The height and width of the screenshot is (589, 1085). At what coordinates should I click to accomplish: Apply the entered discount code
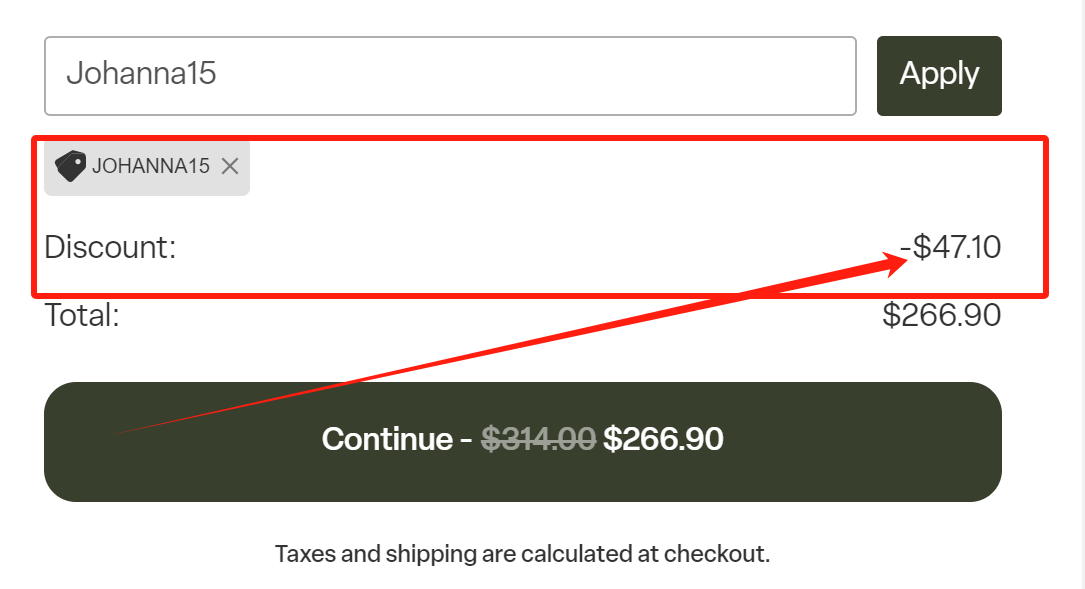(939, 75)
